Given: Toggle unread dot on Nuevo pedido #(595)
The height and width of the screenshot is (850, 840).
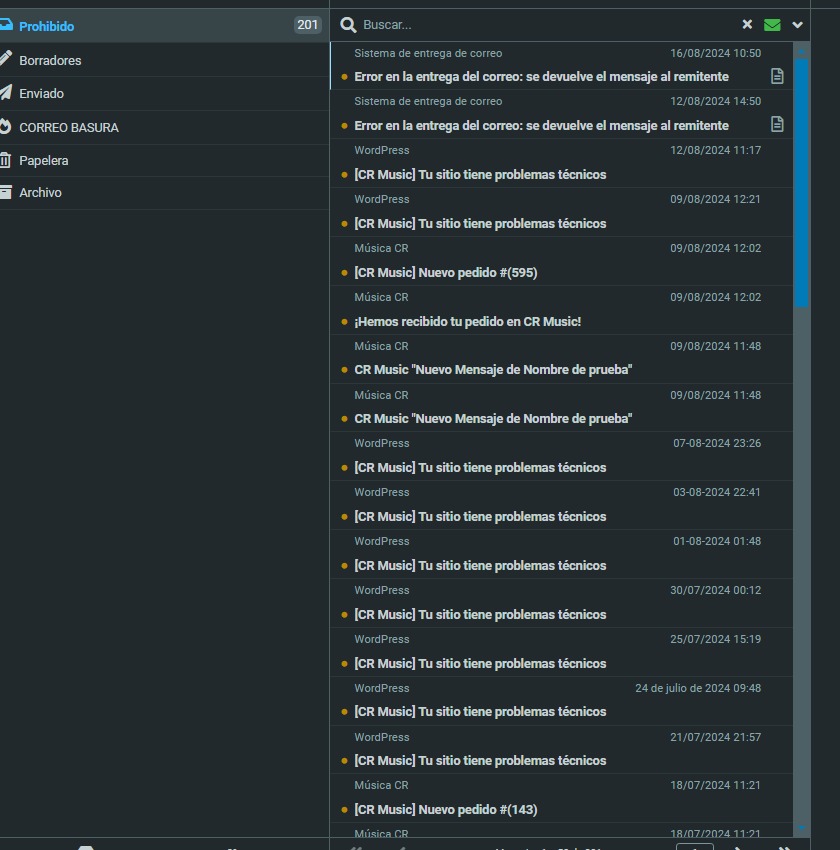Looking at the screenshot, I should click(x=345, y=273).
